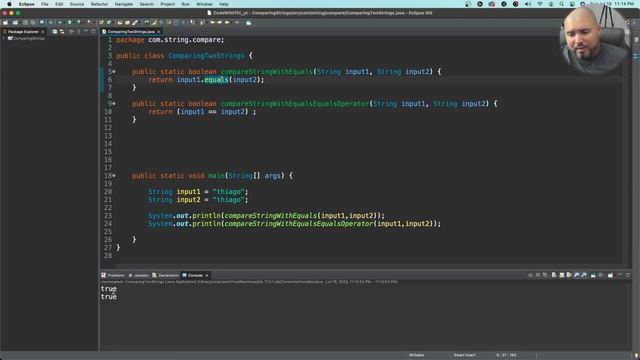Switch to the Problems tab
Screen dimensions: 640x360
(113, 275)
